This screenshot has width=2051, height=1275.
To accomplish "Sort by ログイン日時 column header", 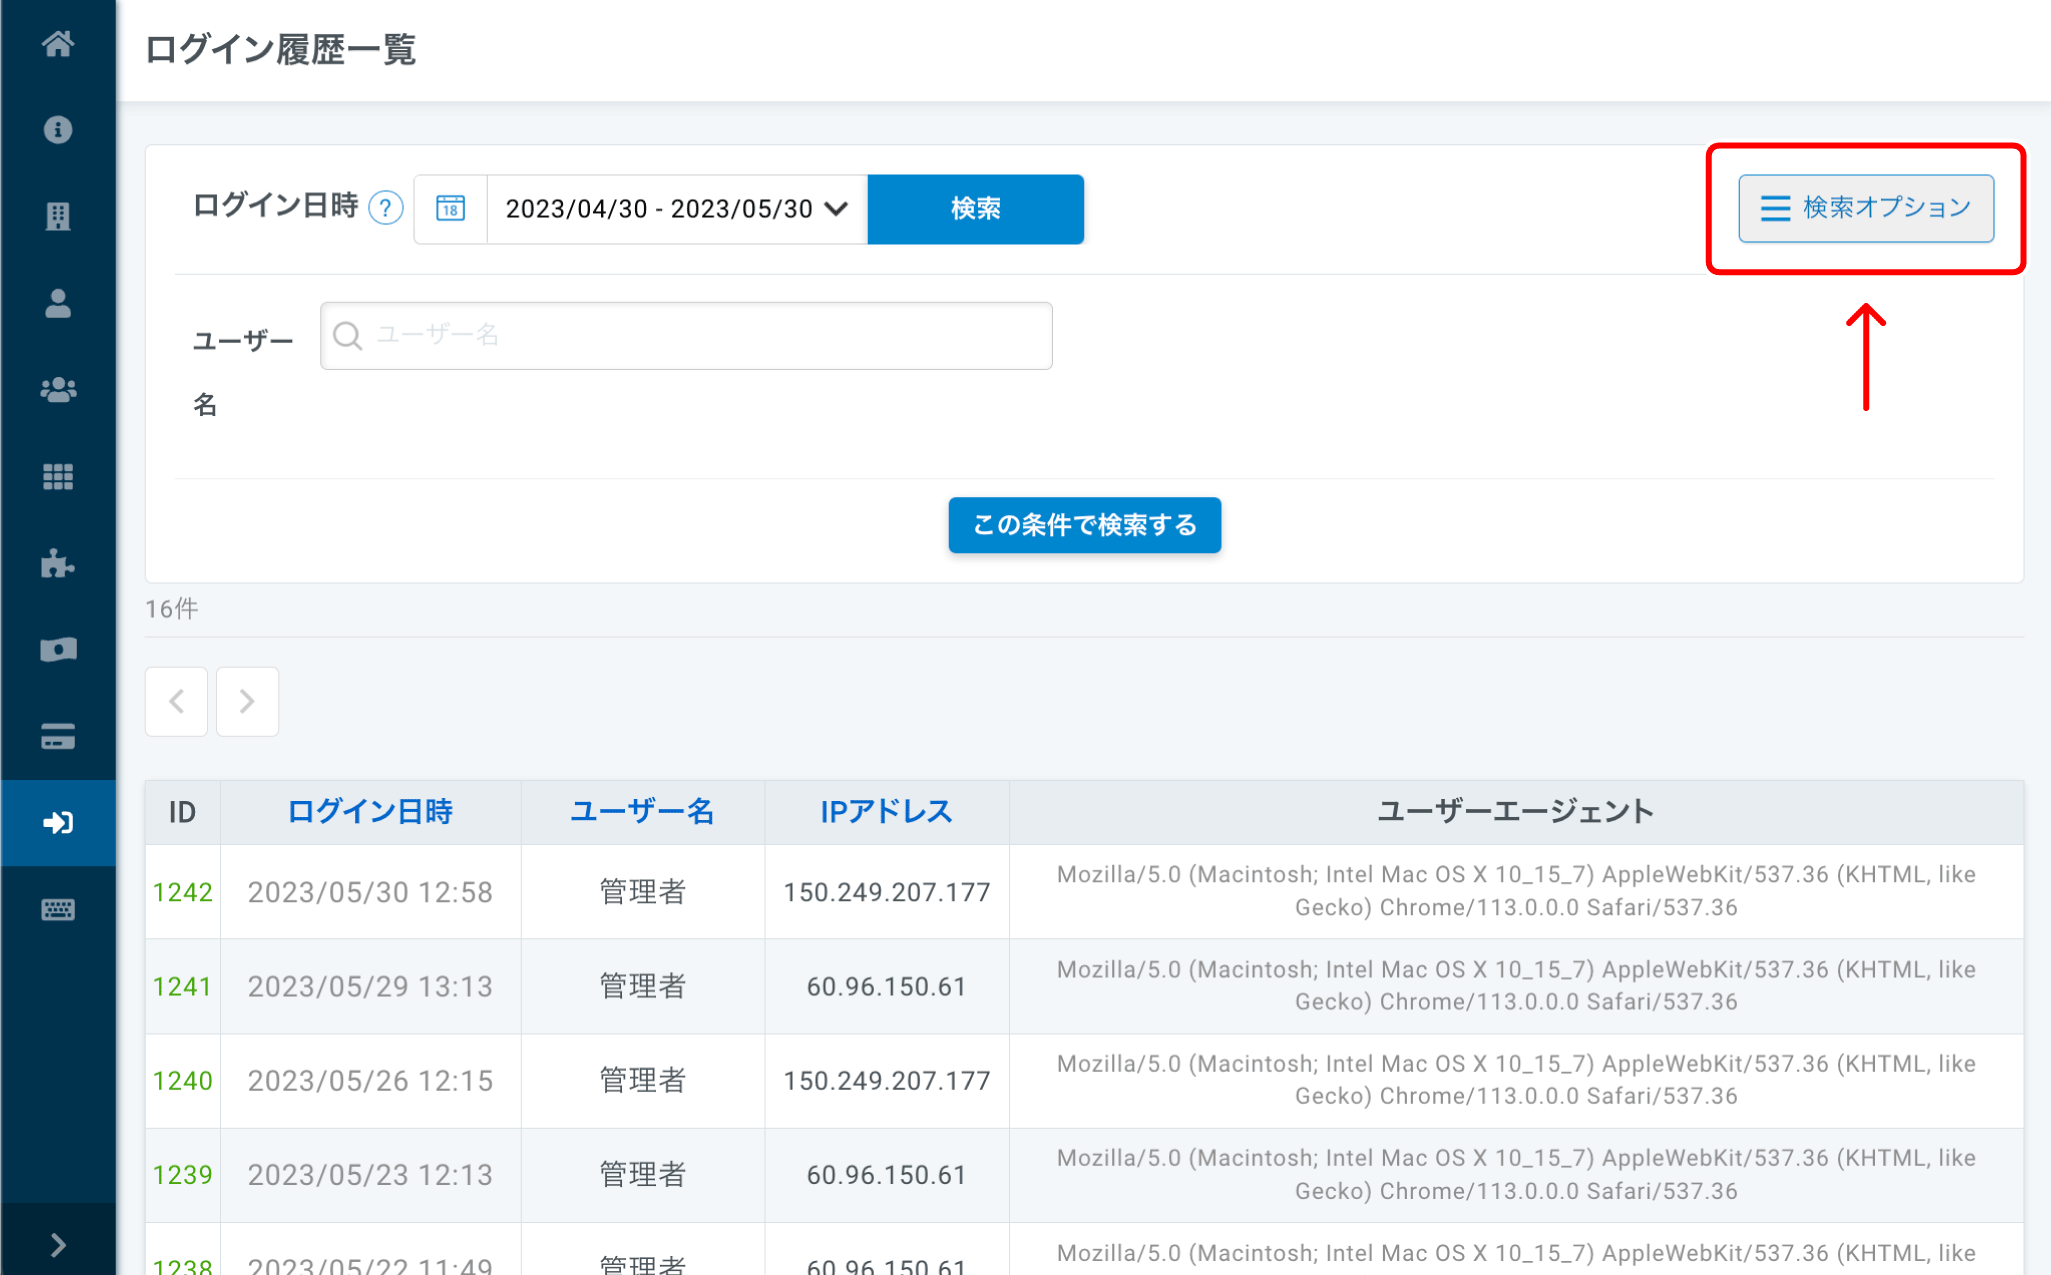I will point(370,811).
